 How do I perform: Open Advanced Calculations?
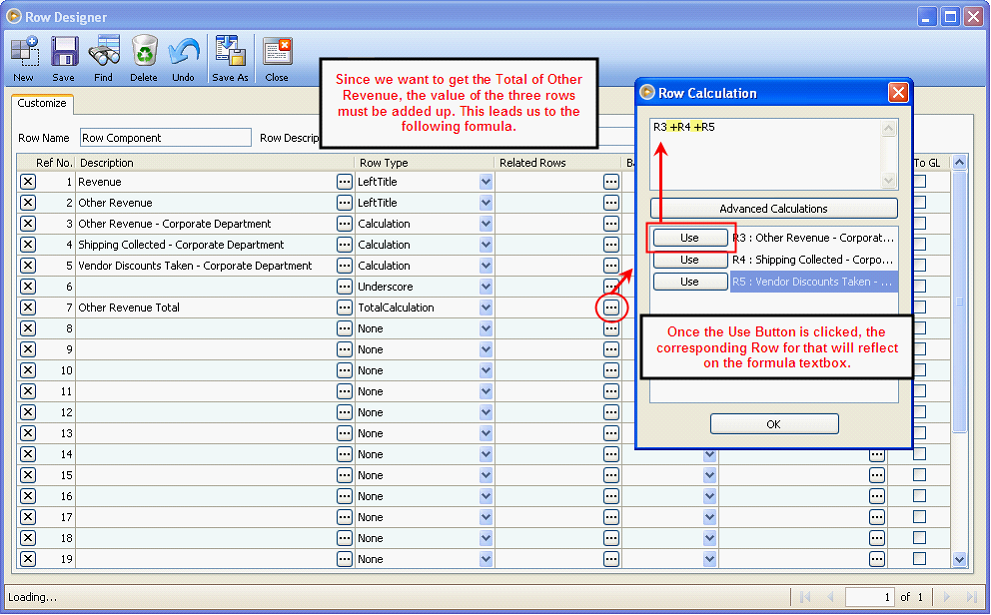pyautogui.click(x=774, y=209)
